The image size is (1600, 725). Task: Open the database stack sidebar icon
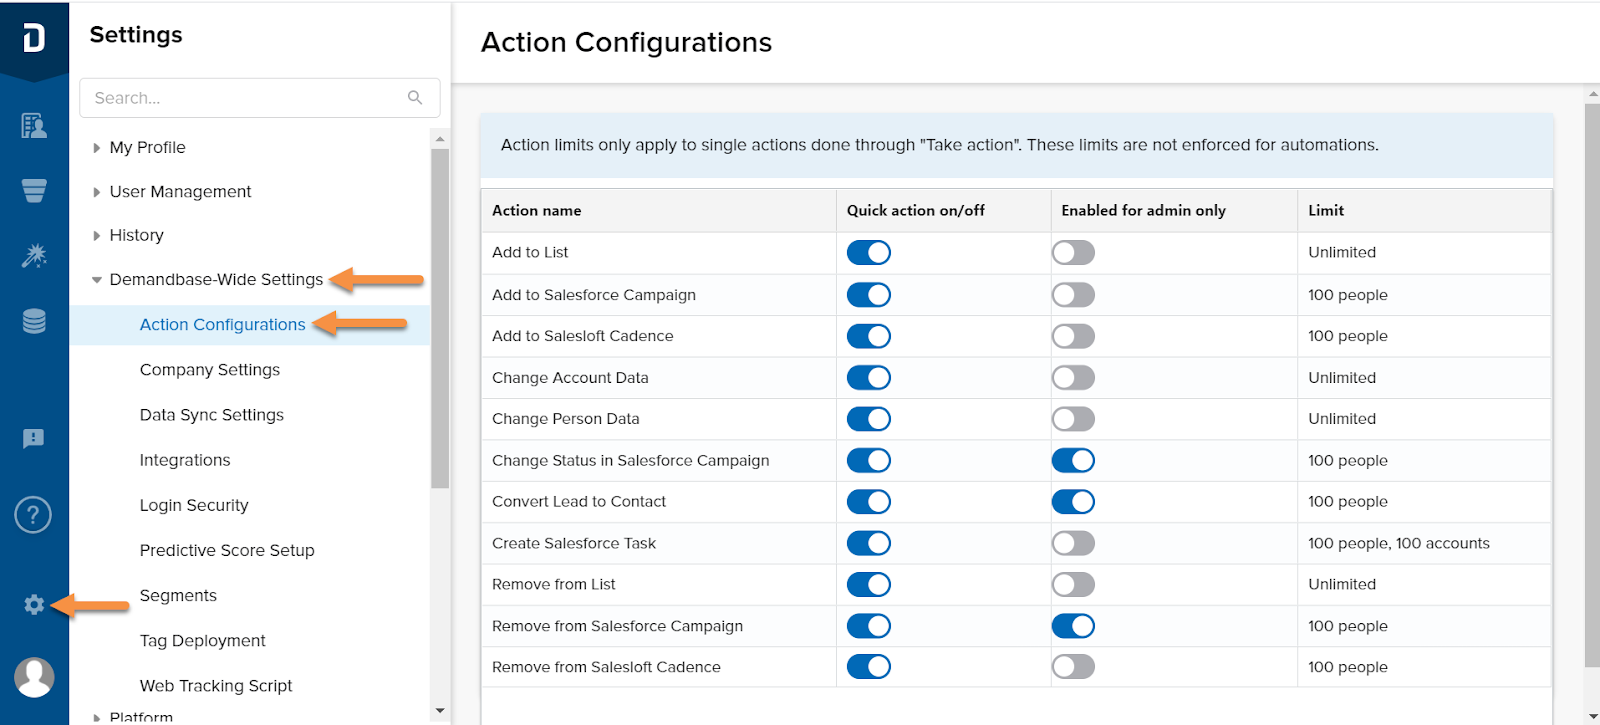click(34, 321)
